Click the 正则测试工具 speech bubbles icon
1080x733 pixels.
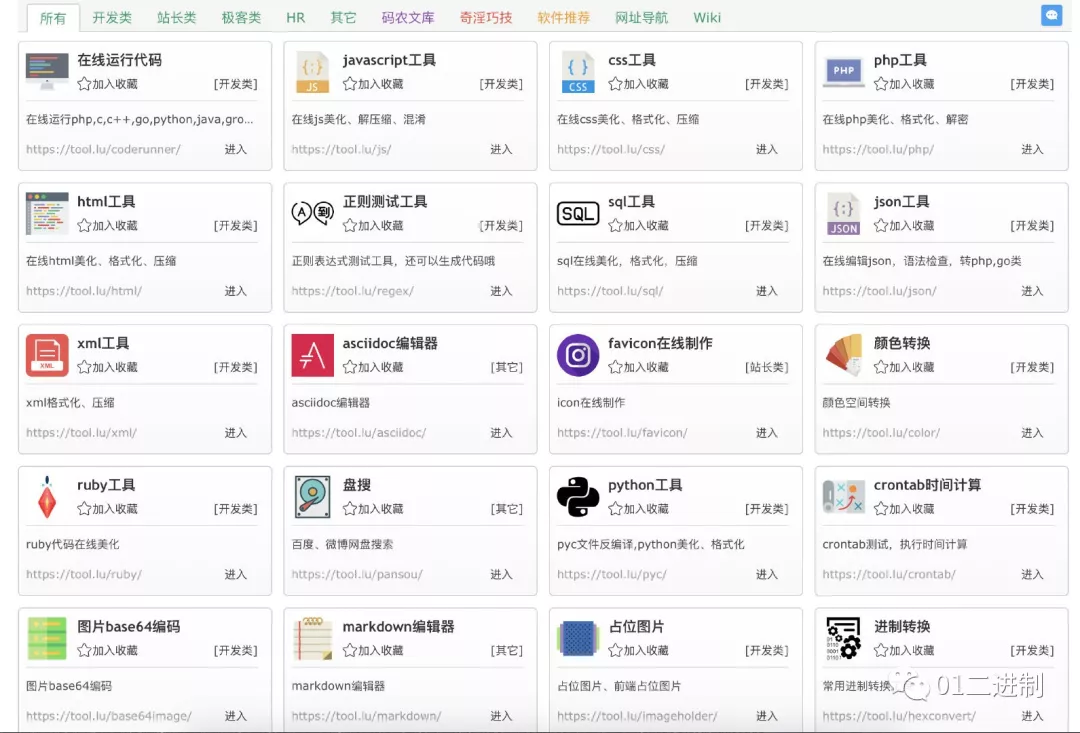coord(313,213)
